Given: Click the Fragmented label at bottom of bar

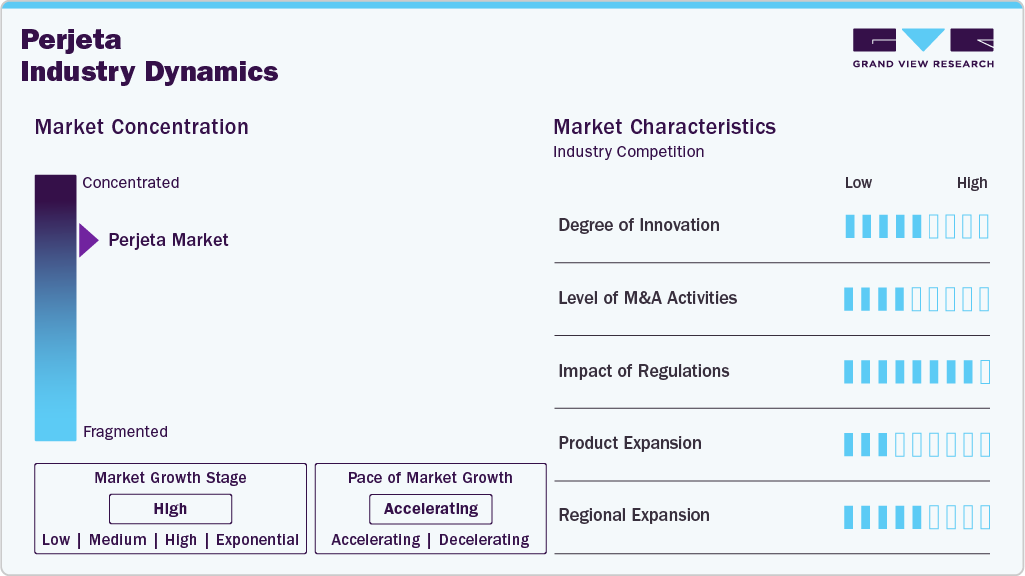Looking at the screenshot, I should [125, 432].
